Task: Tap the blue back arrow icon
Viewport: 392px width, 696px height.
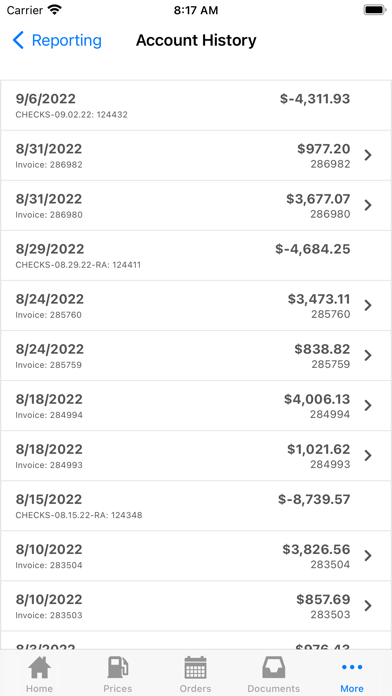Action: point(18,40)
